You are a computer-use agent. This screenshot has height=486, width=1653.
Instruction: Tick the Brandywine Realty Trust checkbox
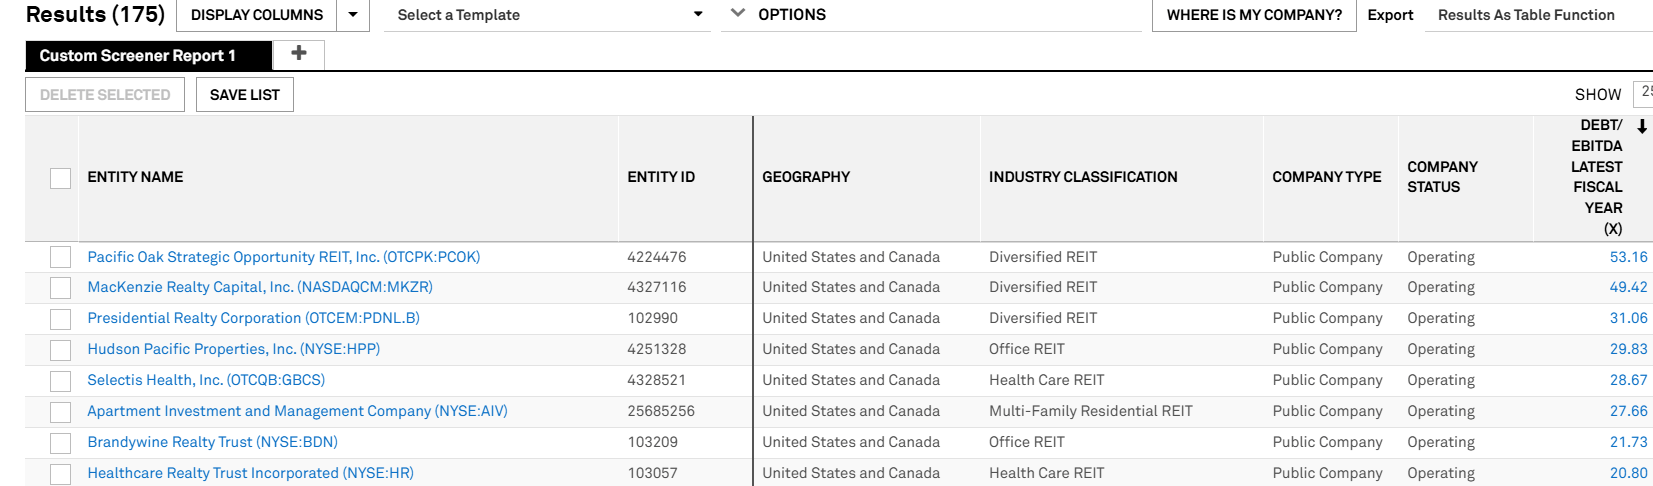point(61,443)
